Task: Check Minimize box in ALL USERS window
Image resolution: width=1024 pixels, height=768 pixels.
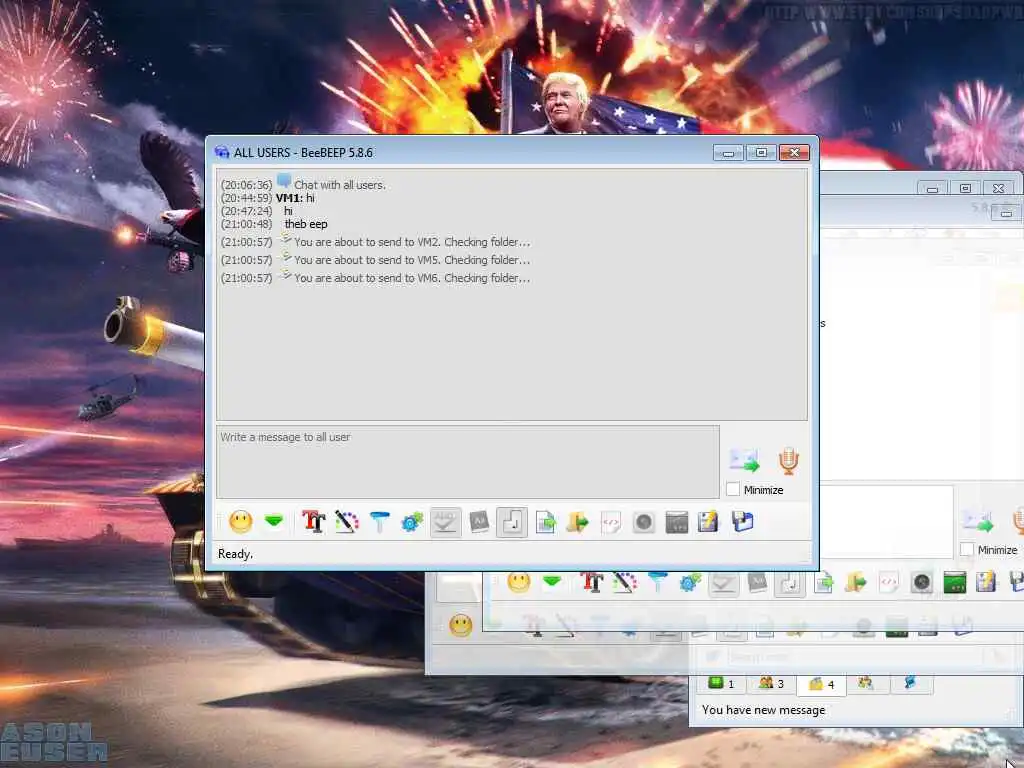Action: pyautogui.click(x=733, y=489)
